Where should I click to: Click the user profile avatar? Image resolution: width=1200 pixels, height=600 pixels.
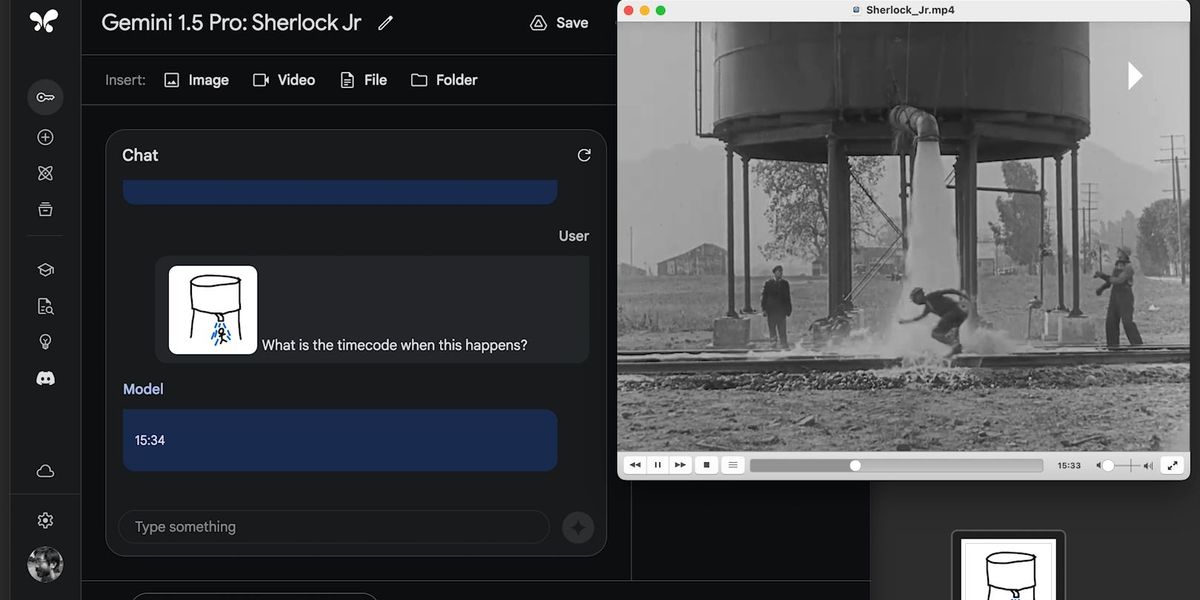(x=45, y=564)
